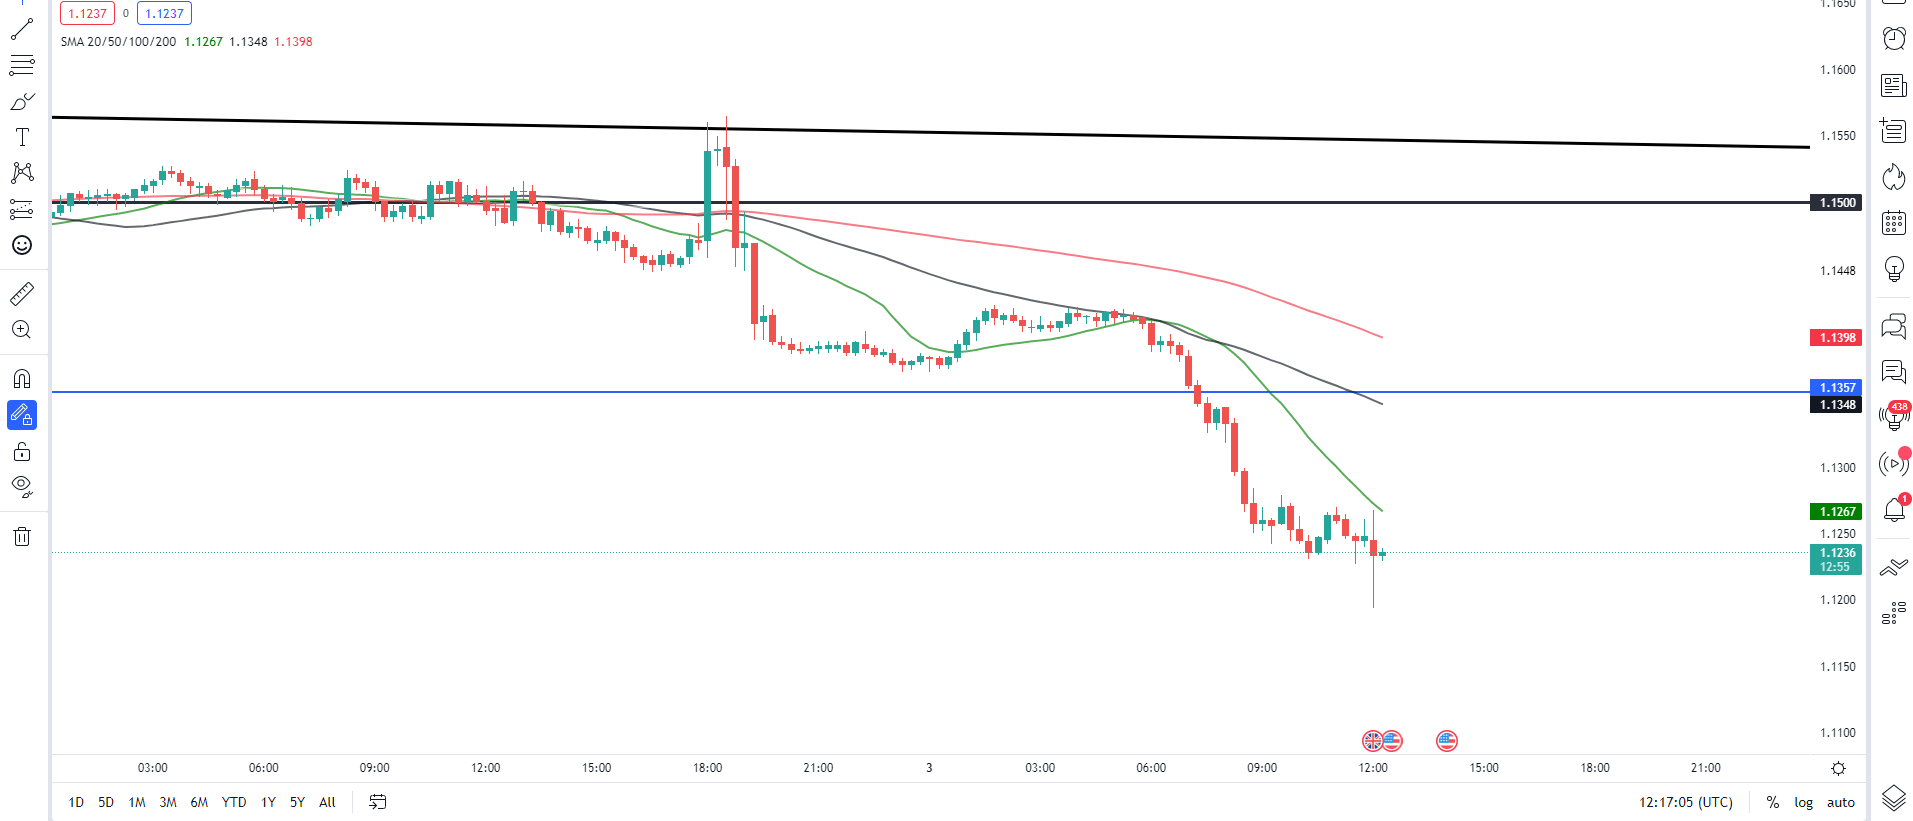The image size is (1913, 821).
Task: Set range to YTD
Action: point(234,802)
